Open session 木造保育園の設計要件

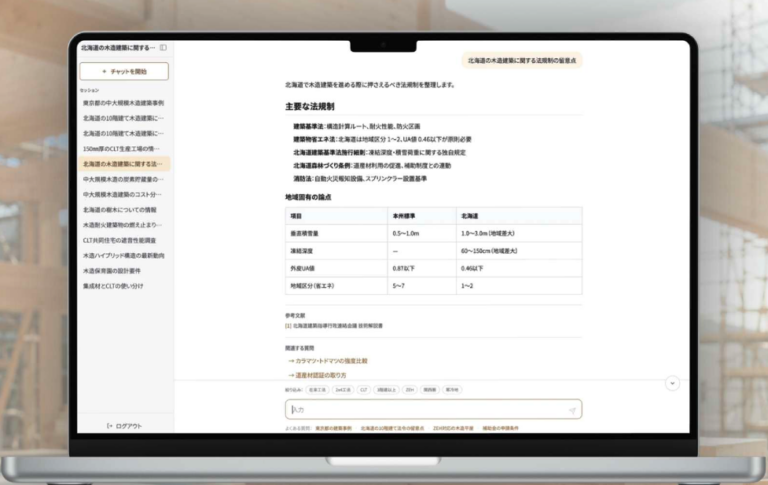click(123, 270)
